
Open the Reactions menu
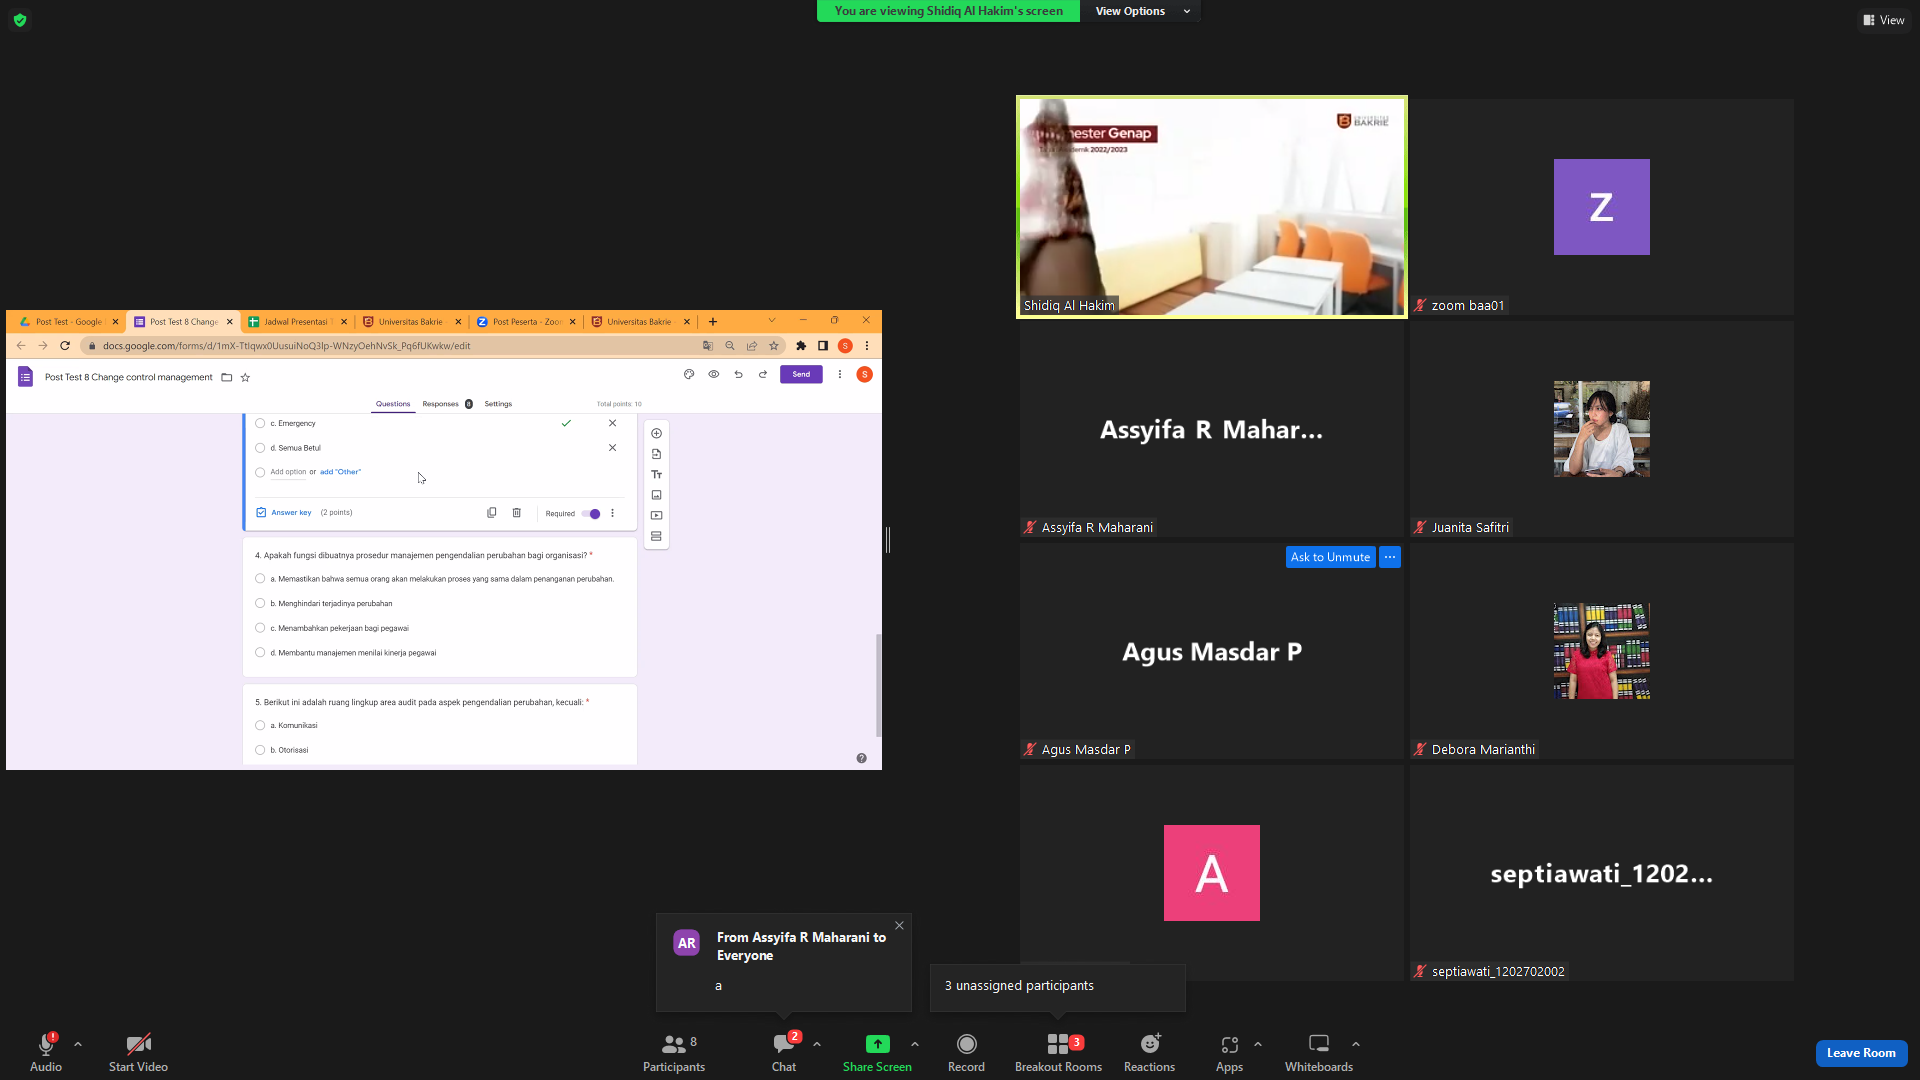point(1149,1052)
